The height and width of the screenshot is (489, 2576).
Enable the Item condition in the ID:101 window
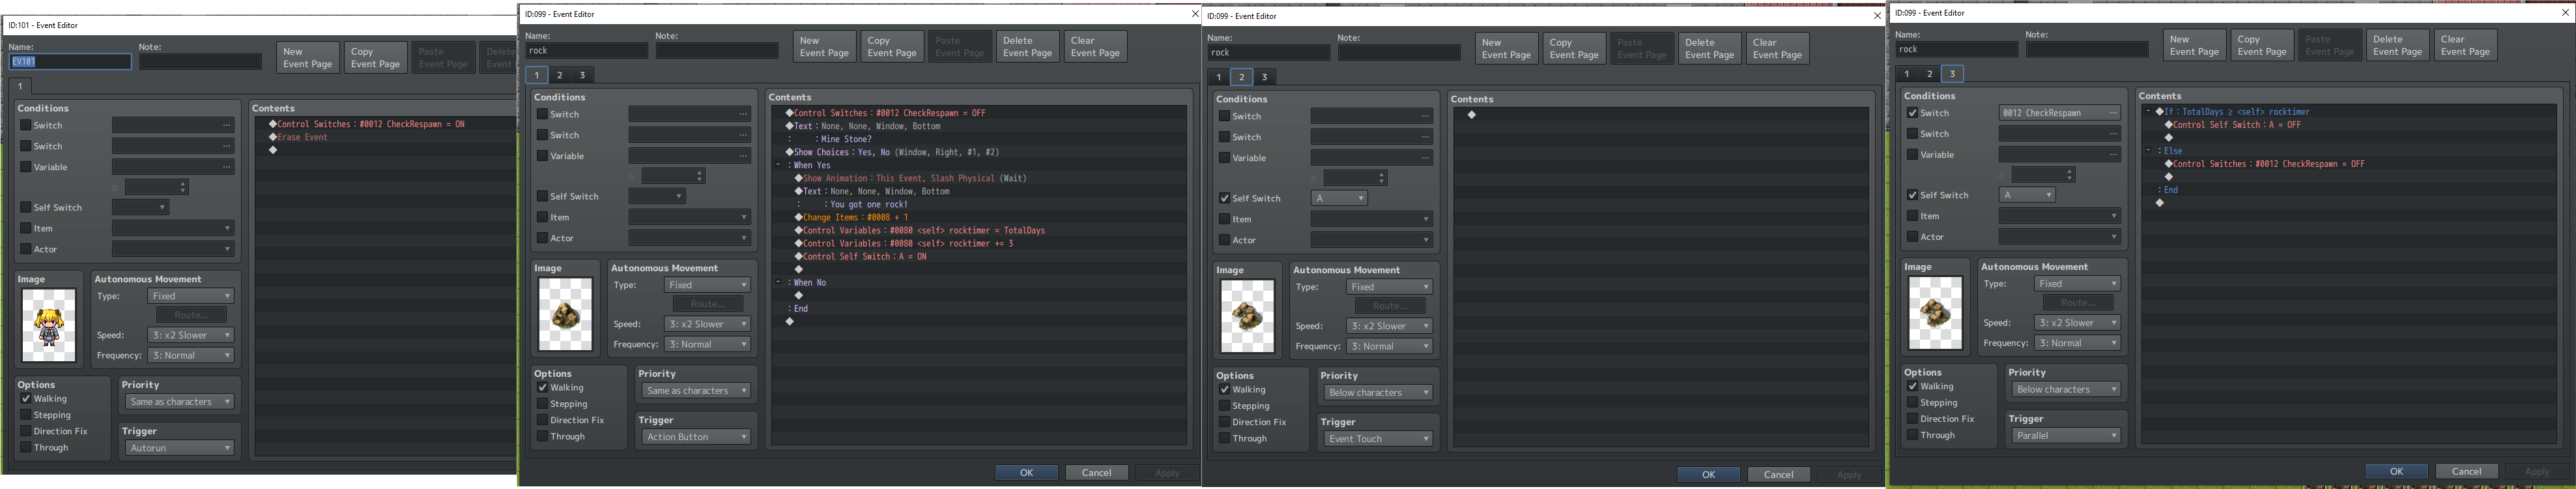coord(26,229)
